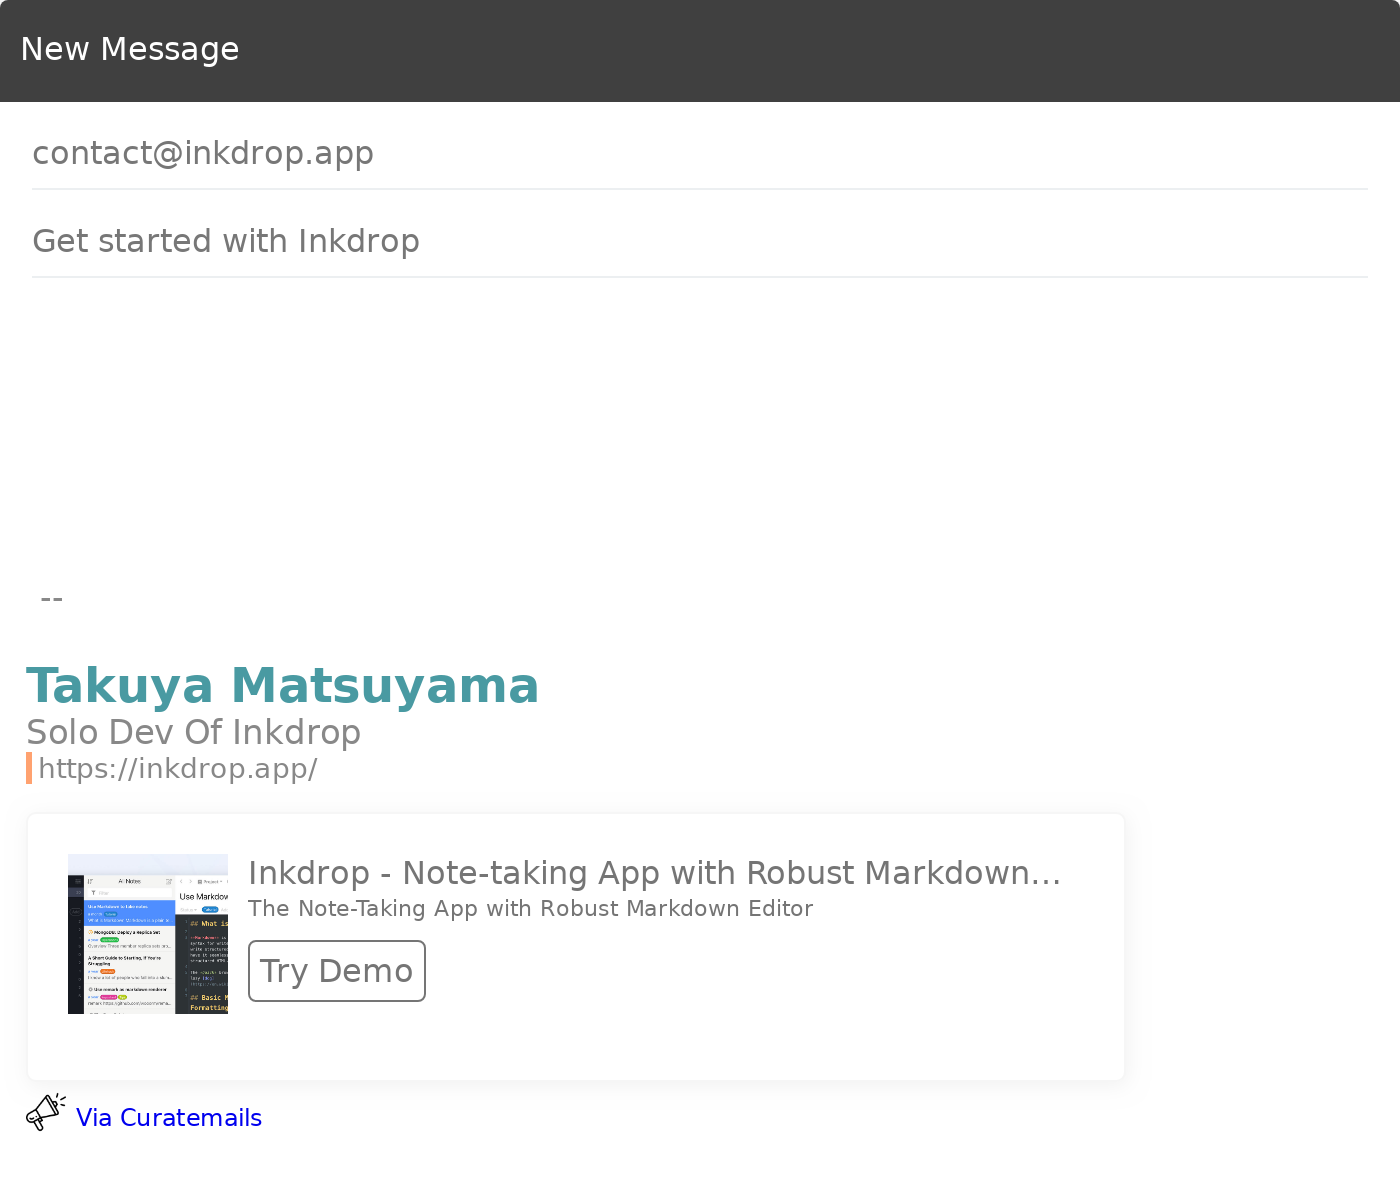Click the banner subtitle about Robust Markdown Editor
Screen dimensions: 1400x1200
[530, 909]
